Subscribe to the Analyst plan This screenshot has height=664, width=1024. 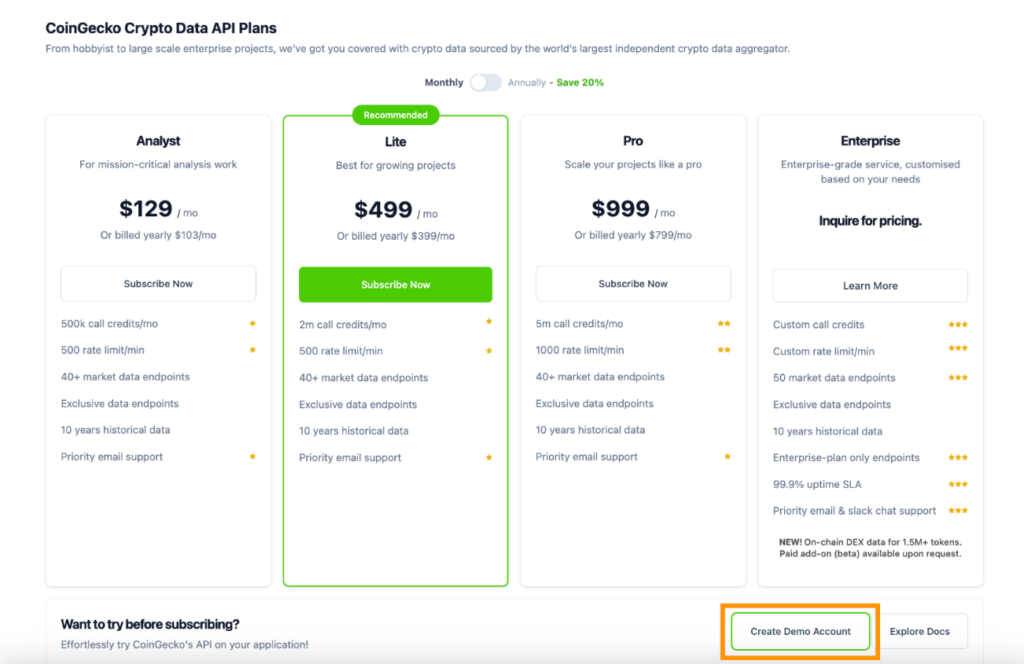click(158, 284)
